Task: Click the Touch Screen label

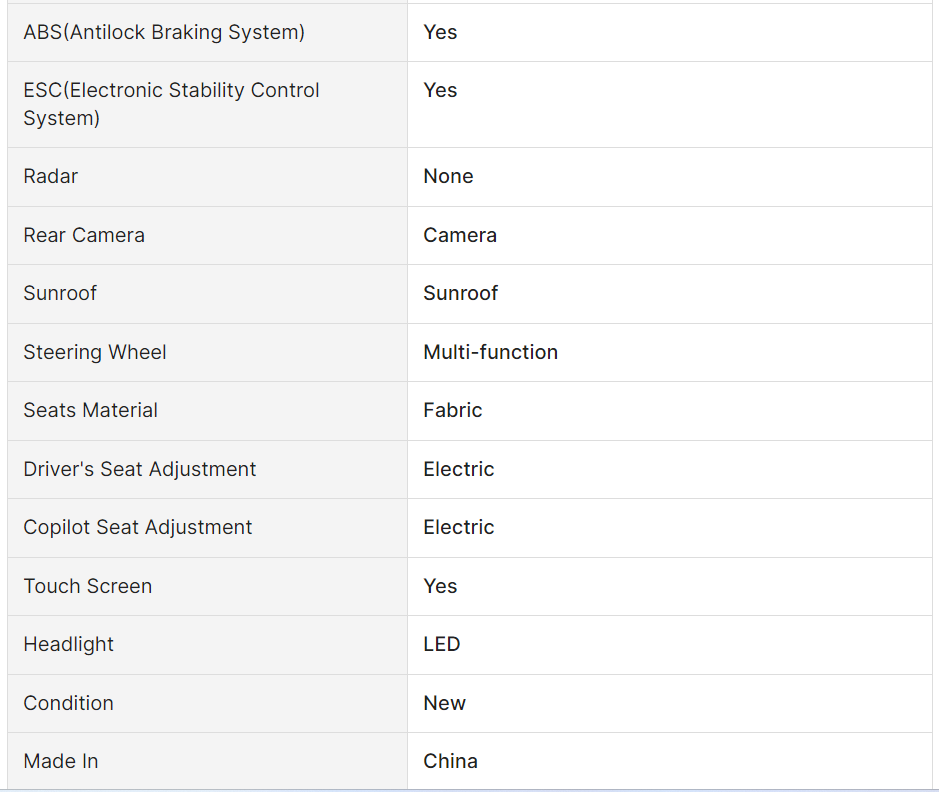Action: click(88, 586)
